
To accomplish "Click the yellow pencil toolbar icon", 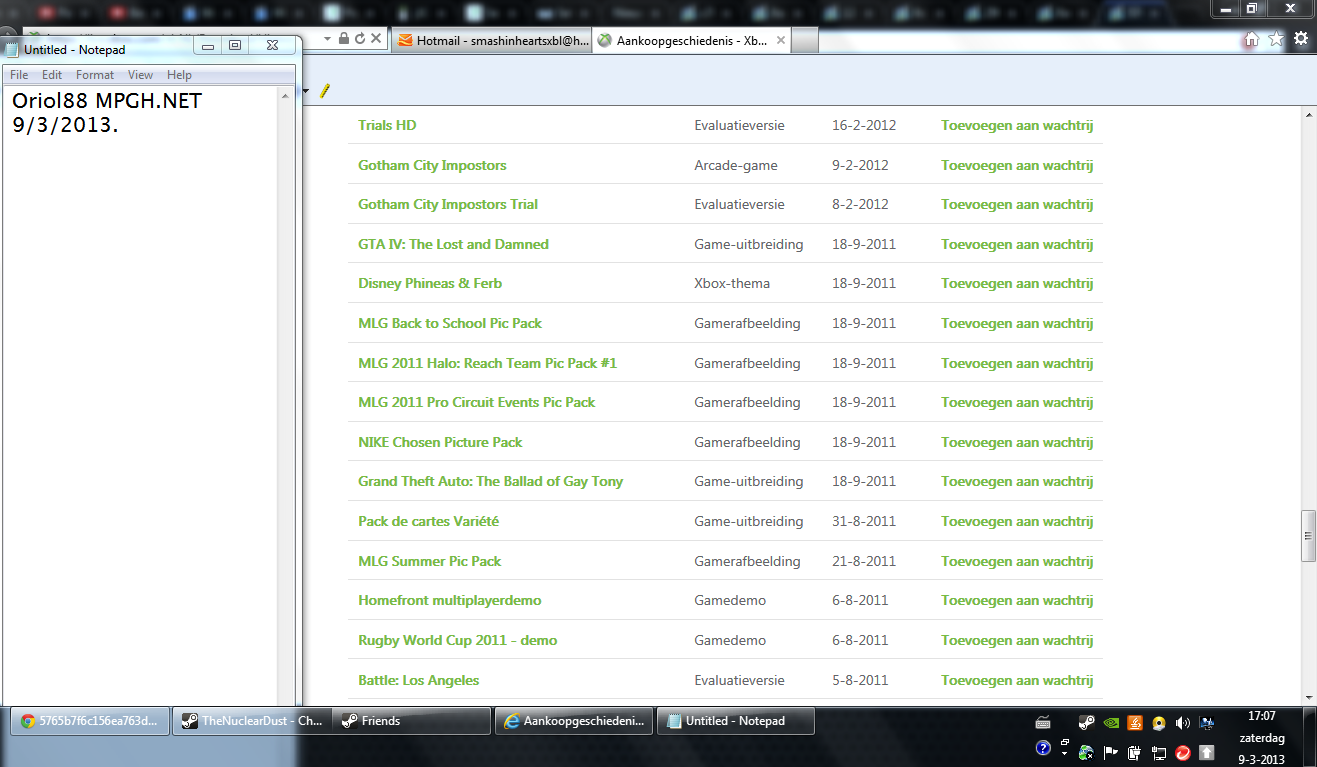I will [324, 91].
